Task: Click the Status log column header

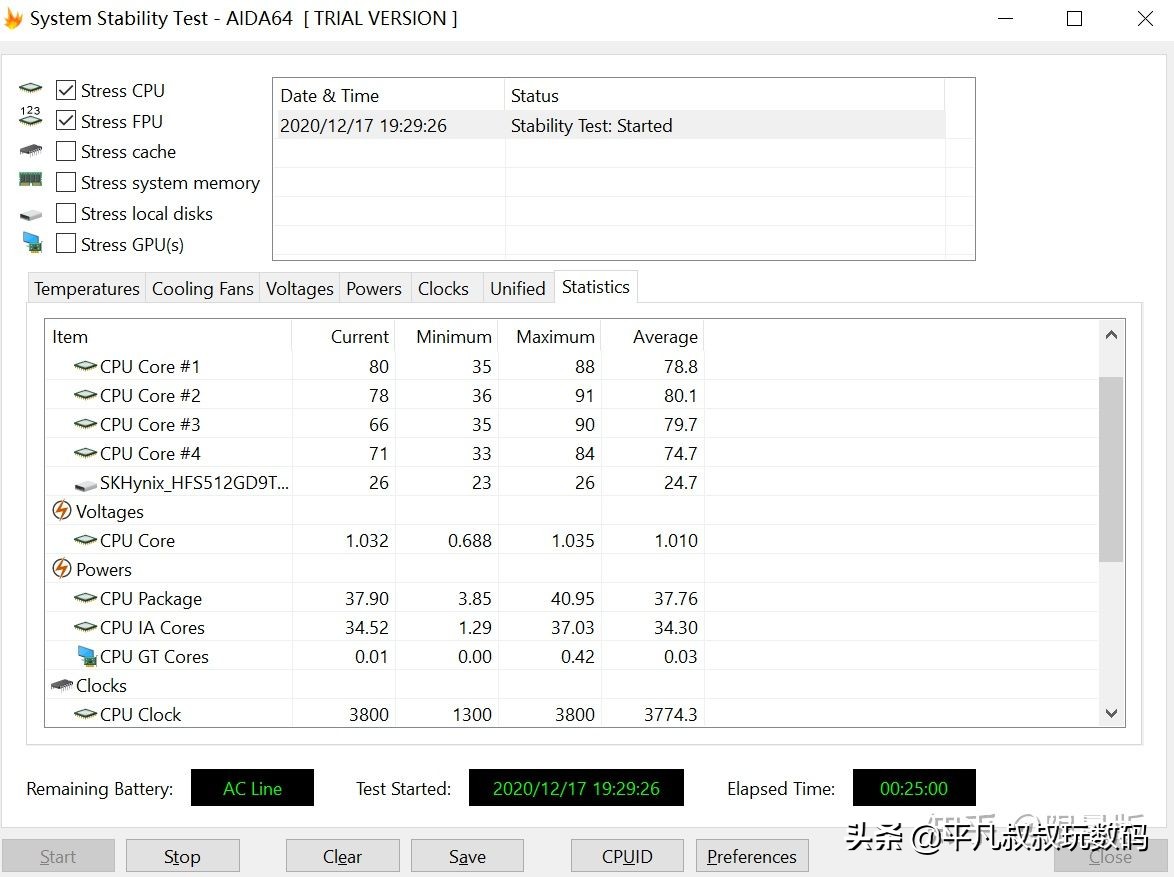Action: click(724, 95)
